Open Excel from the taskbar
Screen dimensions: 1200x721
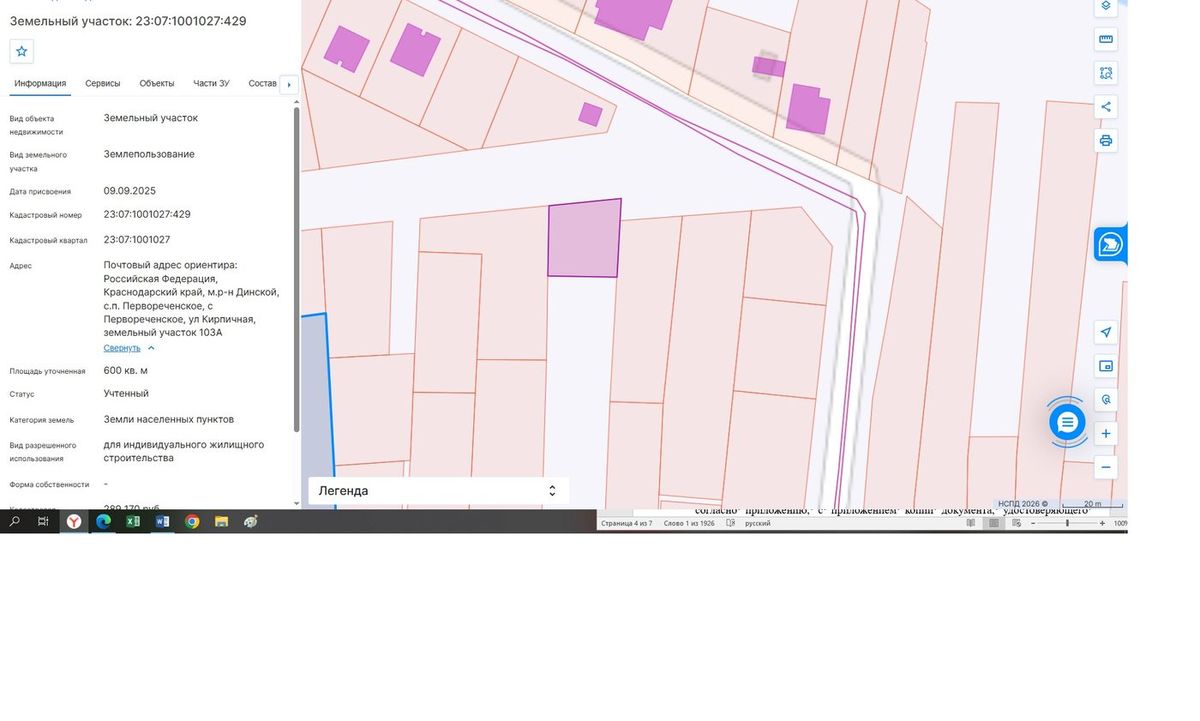coord(133,521)
